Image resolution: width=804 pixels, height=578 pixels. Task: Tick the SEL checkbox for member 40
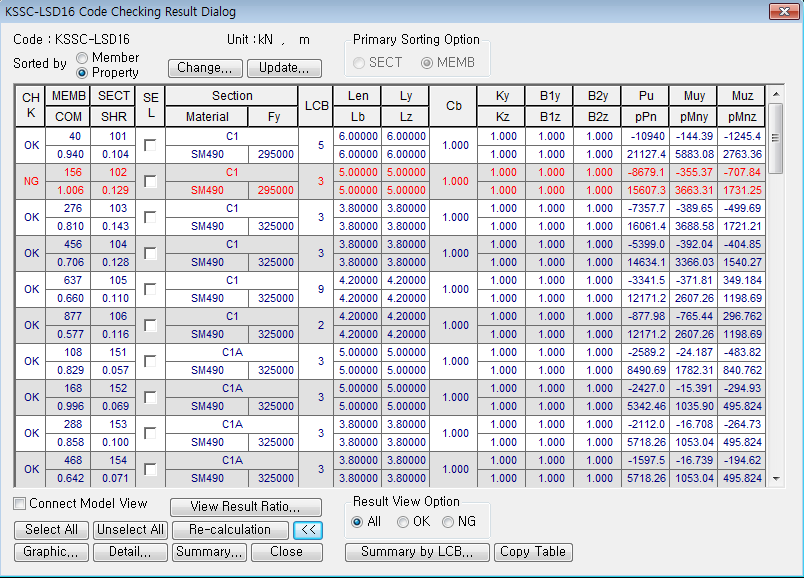coord(150,145)
